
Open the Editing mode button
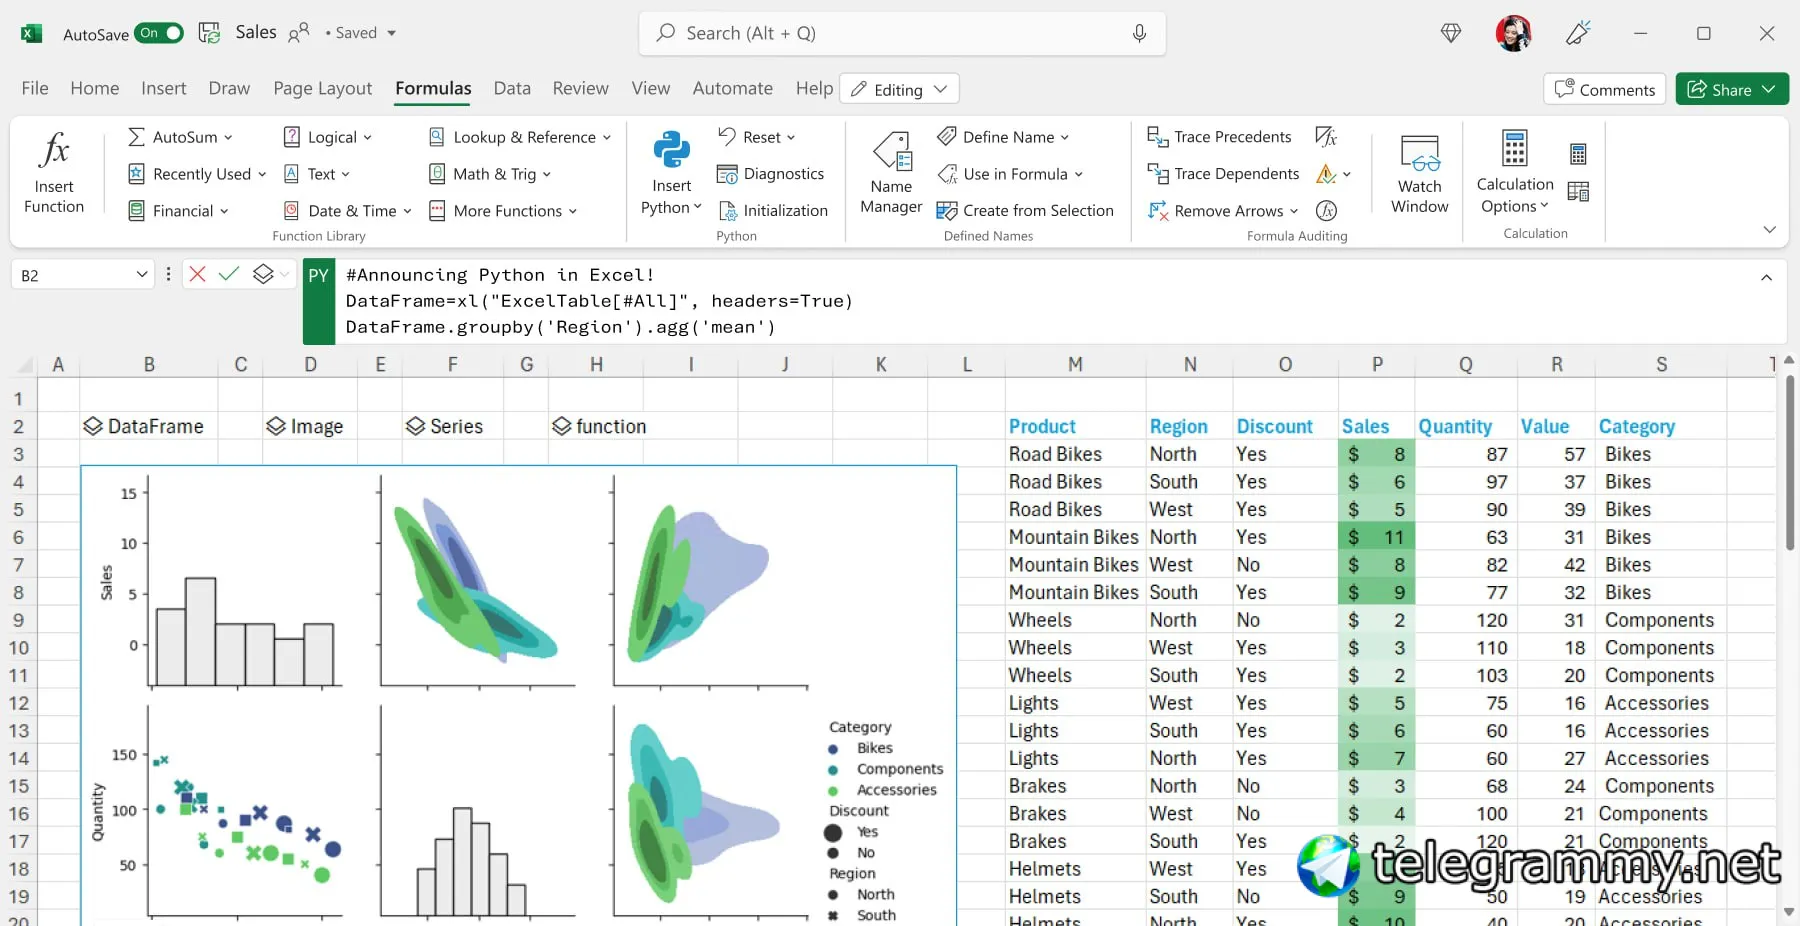point(899,89)
